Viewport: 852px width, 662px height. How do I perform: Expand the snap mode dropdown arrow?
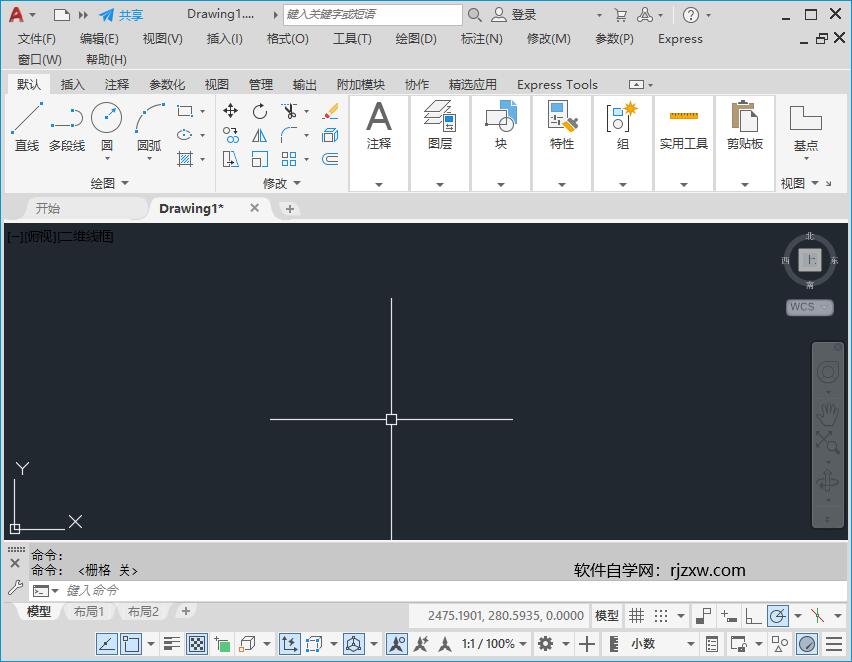tap(681, 616)
